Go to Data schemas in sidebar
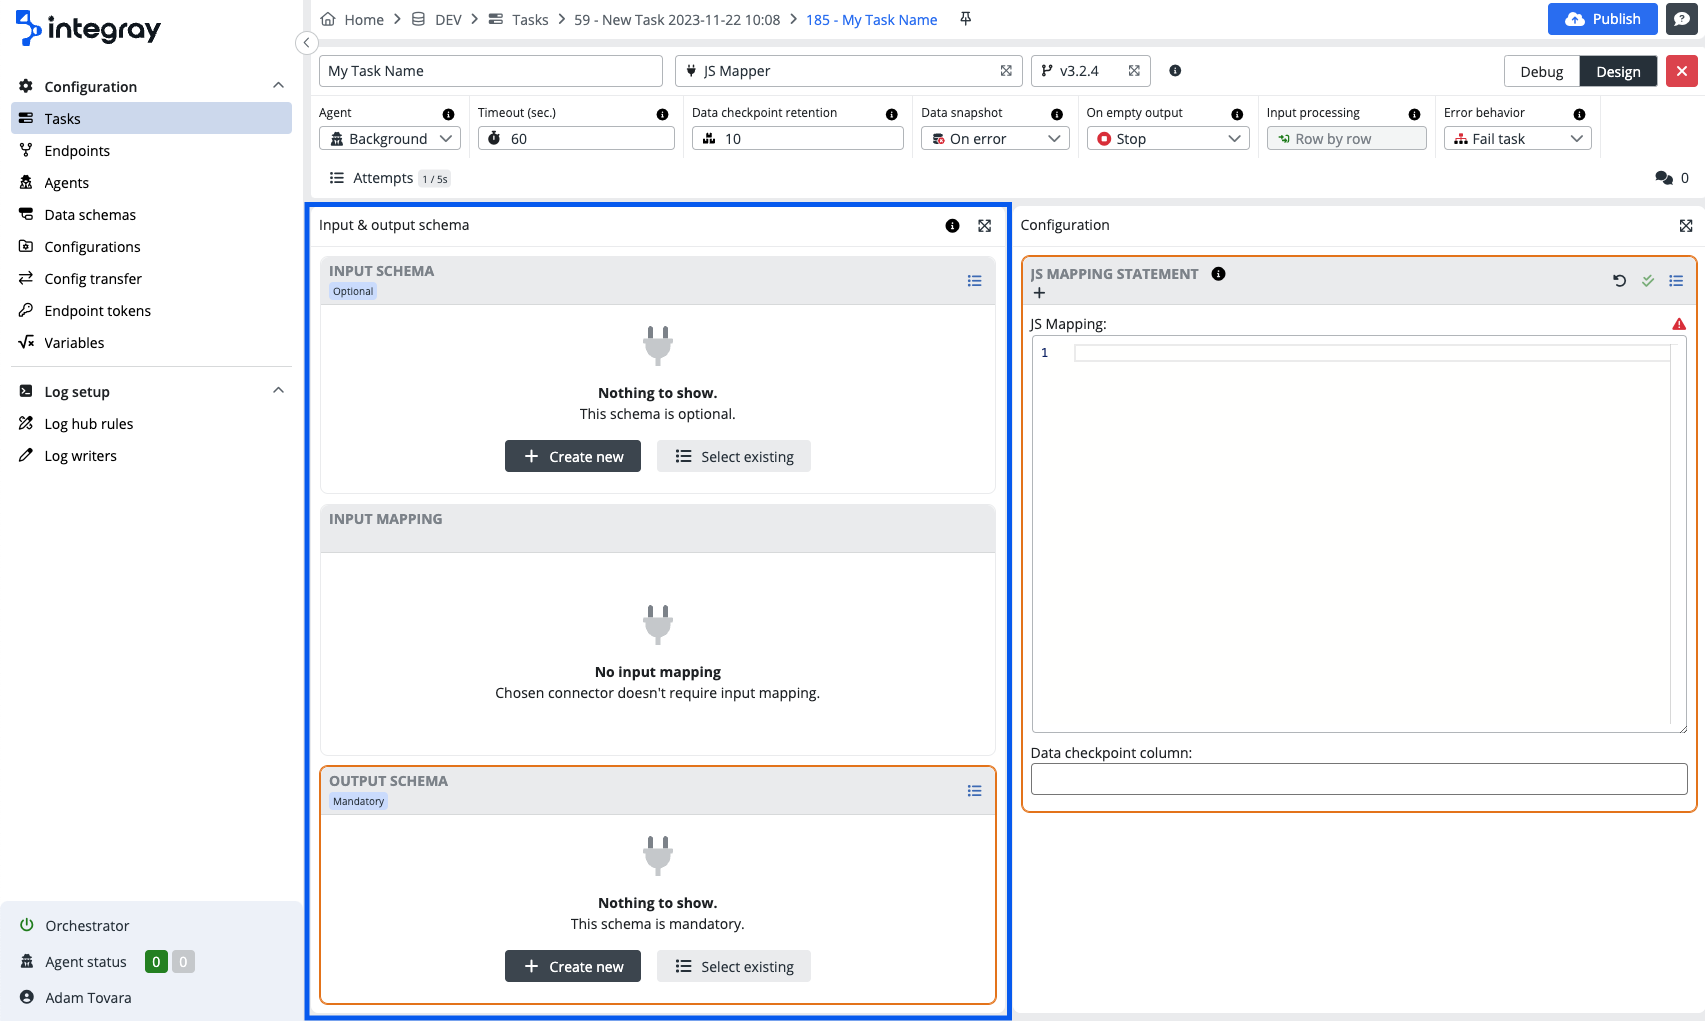 point(90,215)
